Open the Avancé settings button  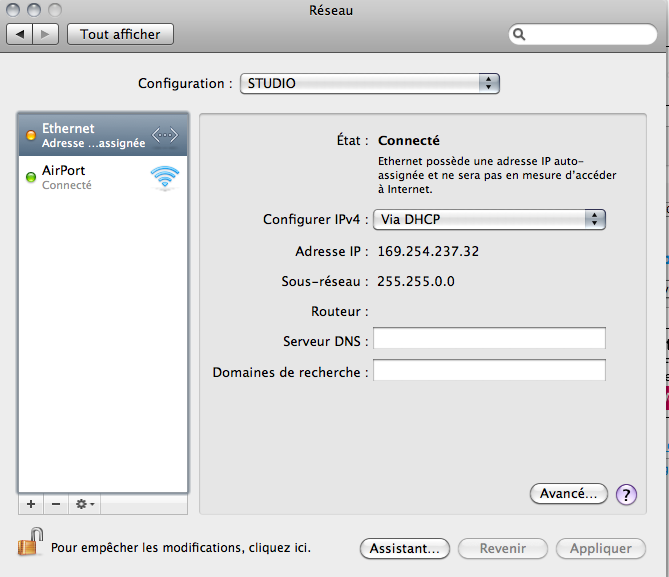(568, 494)
